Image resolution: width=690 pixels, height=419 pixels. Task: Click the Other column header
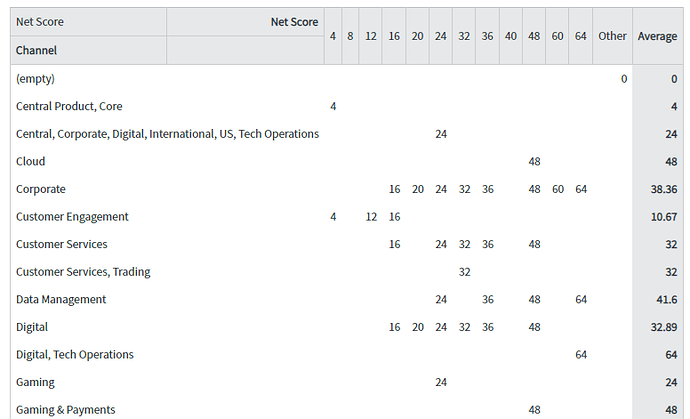point(612,36)
